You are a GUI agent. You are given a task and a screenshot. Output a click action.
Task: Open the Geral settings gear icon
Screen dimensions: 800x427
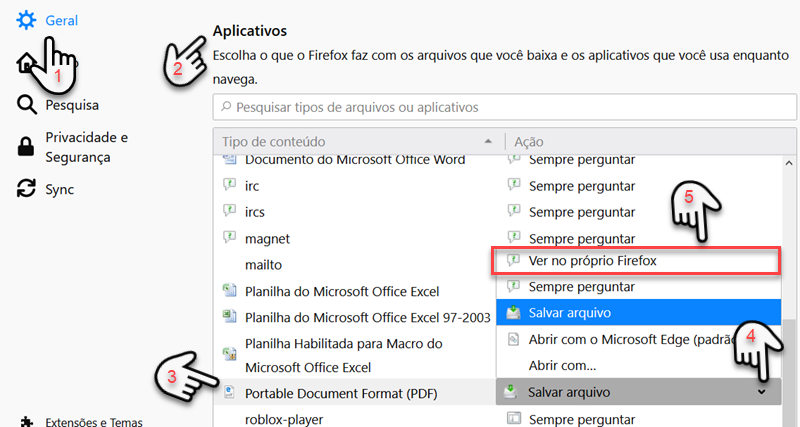[26, 20]
